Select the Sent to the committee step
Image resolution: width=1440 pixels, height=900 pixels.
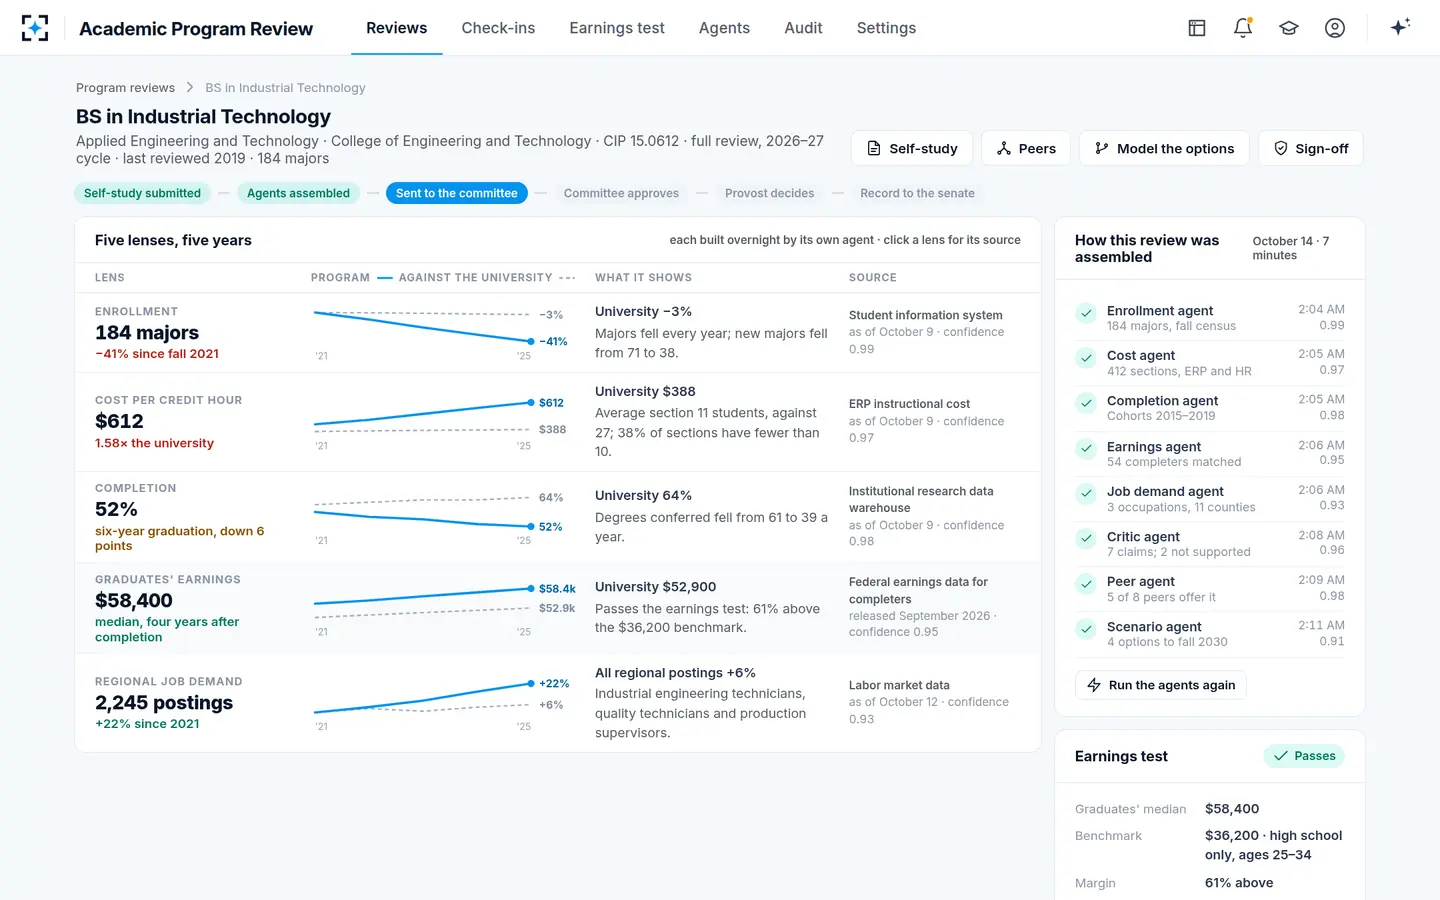457,193
